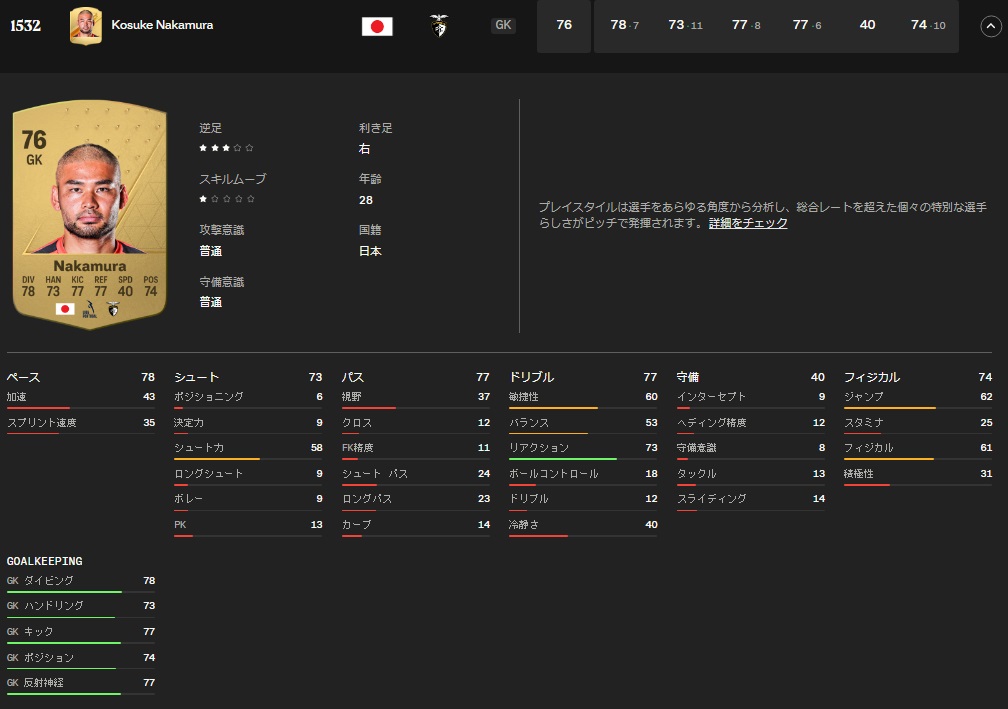
Task: Click the large gold Nakamura player card
Action: (x=90, y=213)
